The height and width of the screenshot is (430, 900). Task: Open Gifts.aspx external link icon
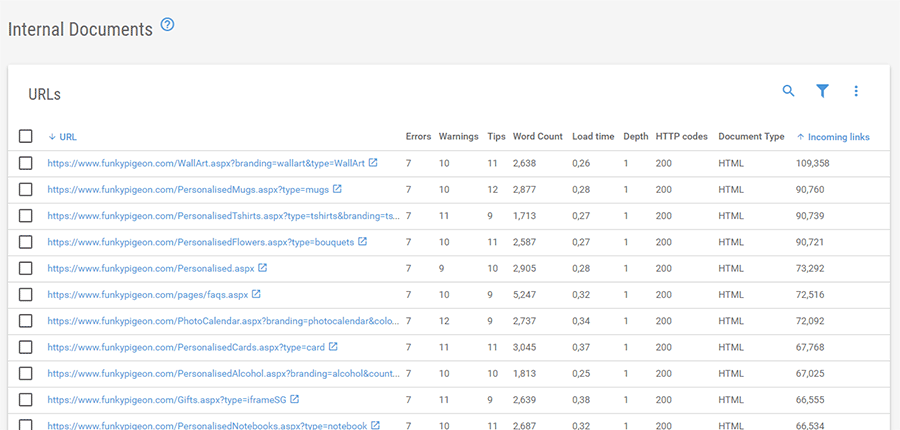295,399
